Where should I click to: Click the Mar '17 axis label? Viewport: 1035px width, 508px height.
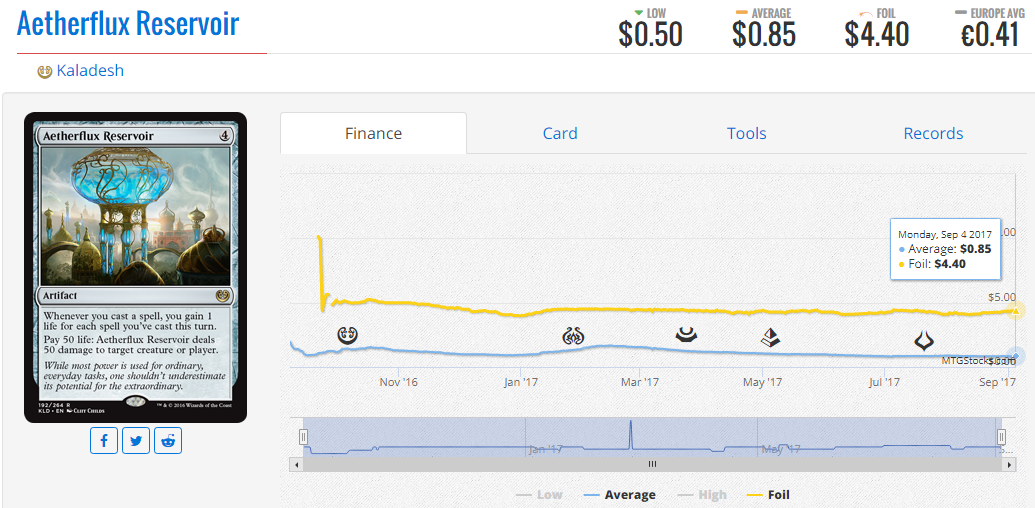point(640,382)
